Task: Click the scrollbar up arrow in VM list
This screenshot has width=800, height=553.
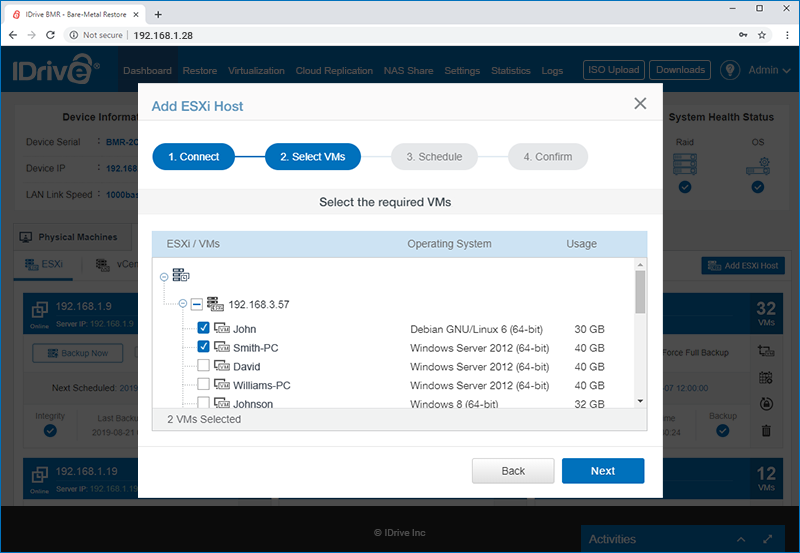Action: coord(640,265)
